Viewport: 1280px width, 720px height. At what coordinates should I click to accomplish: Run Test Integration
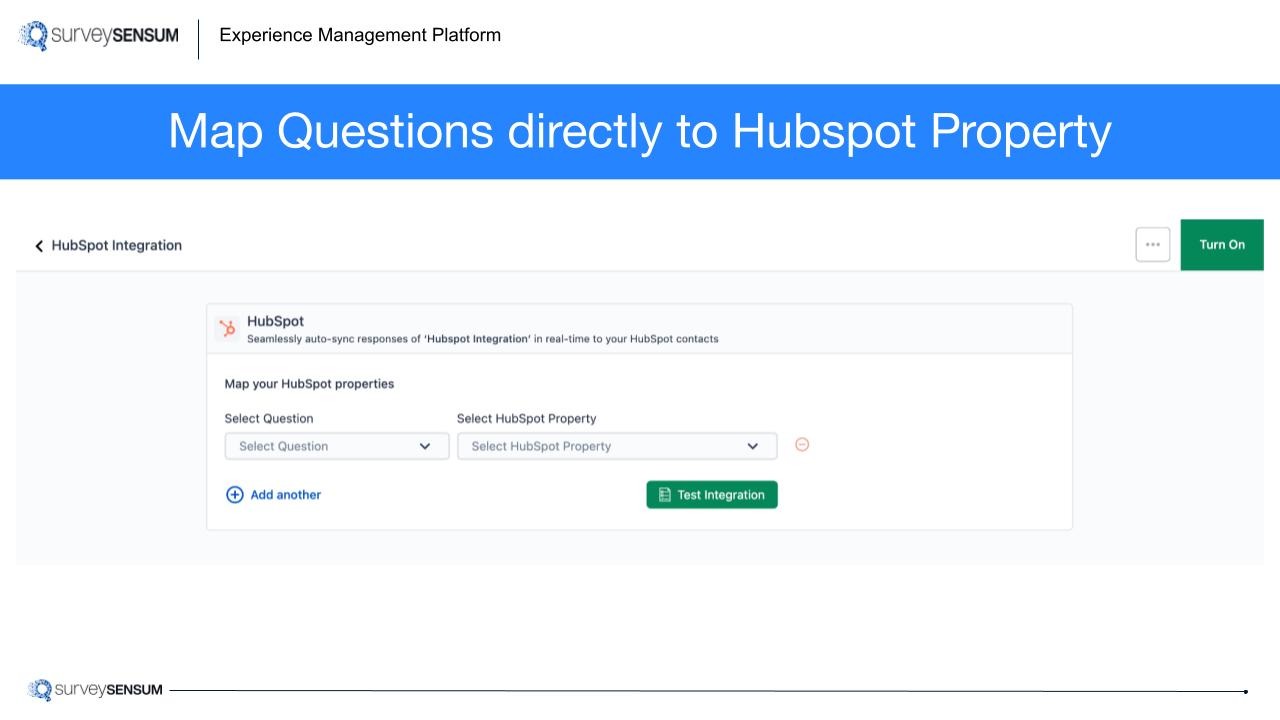pos(711,494)
